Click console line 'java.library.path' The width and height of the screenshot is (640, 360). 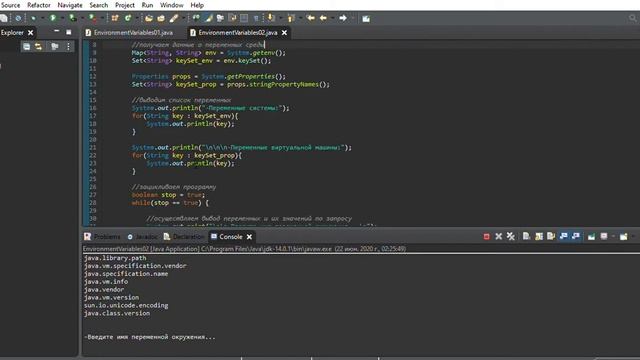pos(115,258)
